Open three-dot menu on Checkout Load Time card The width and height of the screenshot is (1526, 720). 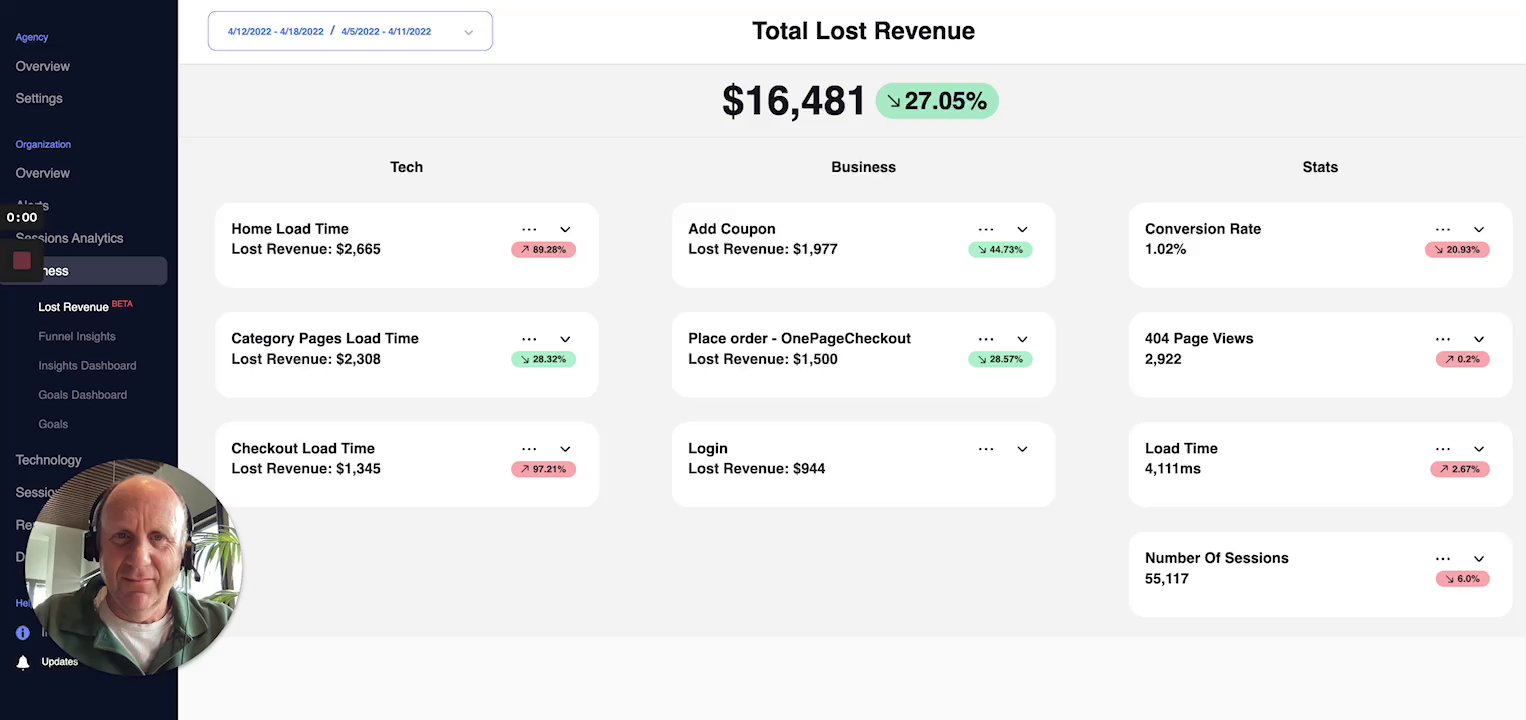pos(529,449)
